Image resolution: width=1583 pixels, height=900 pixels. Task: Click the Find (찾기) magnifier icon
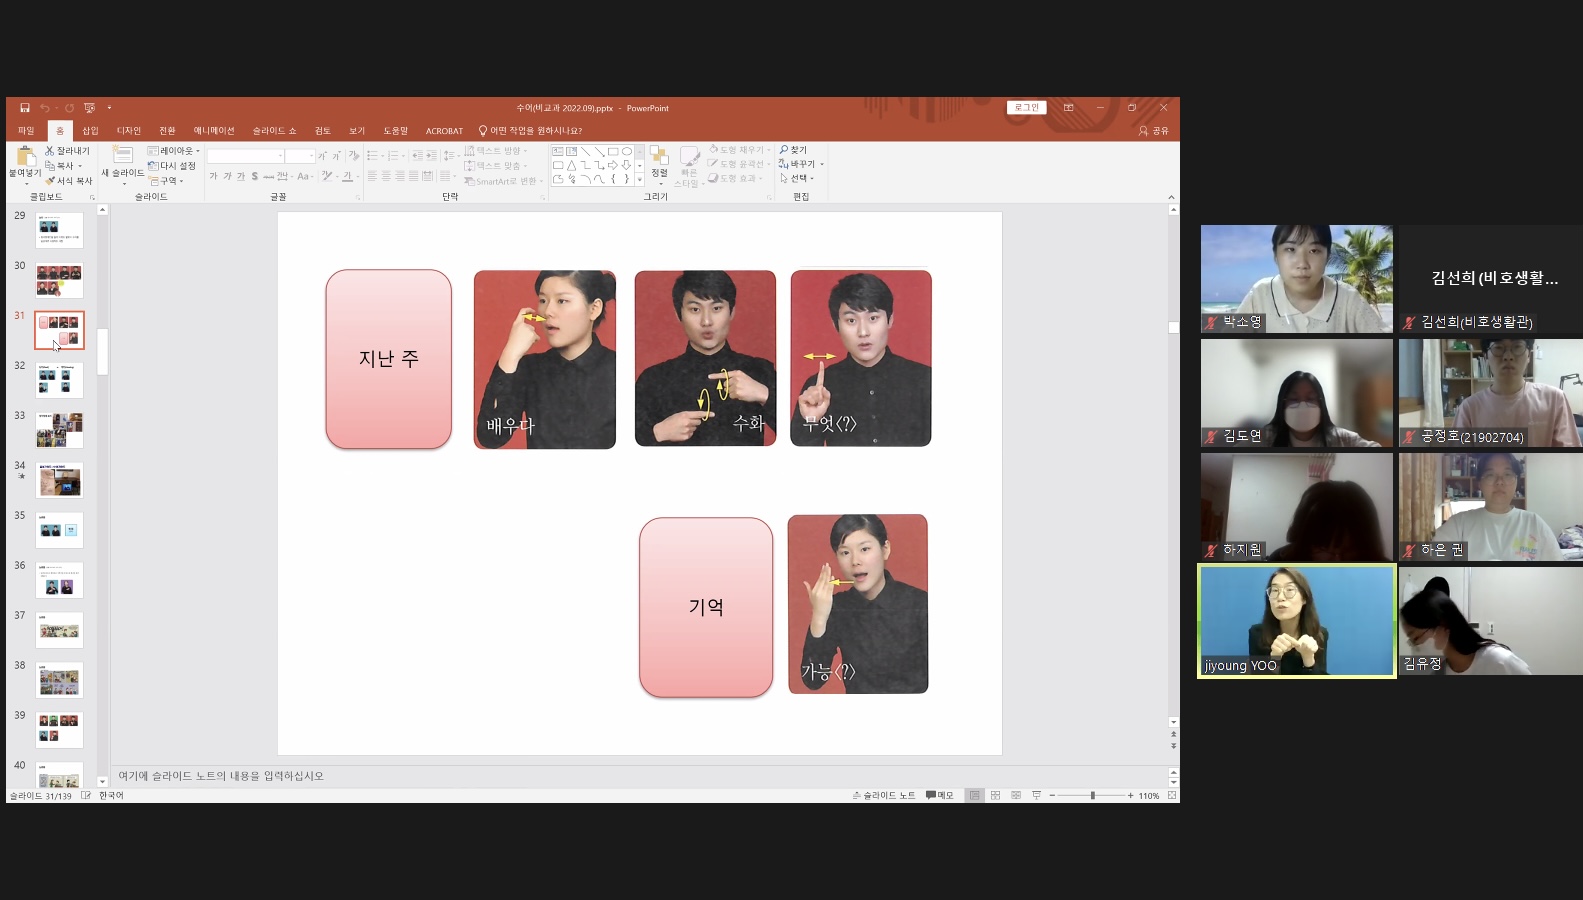785,150
